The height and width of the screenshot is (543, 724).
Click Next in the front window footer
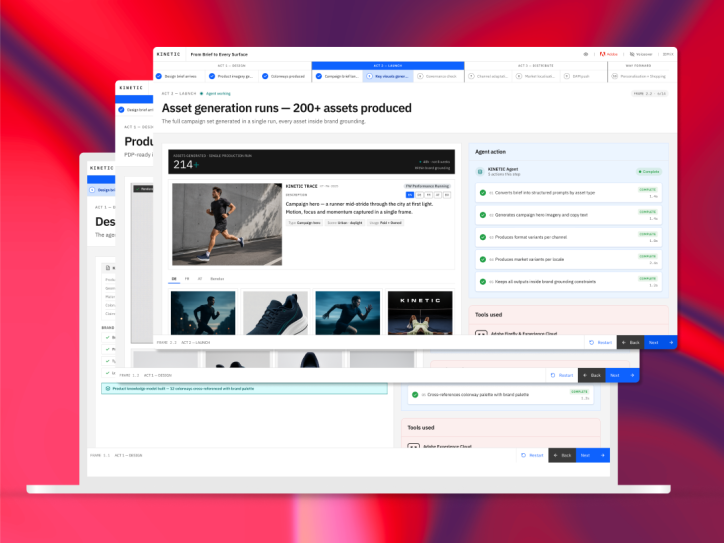[660, 342]
